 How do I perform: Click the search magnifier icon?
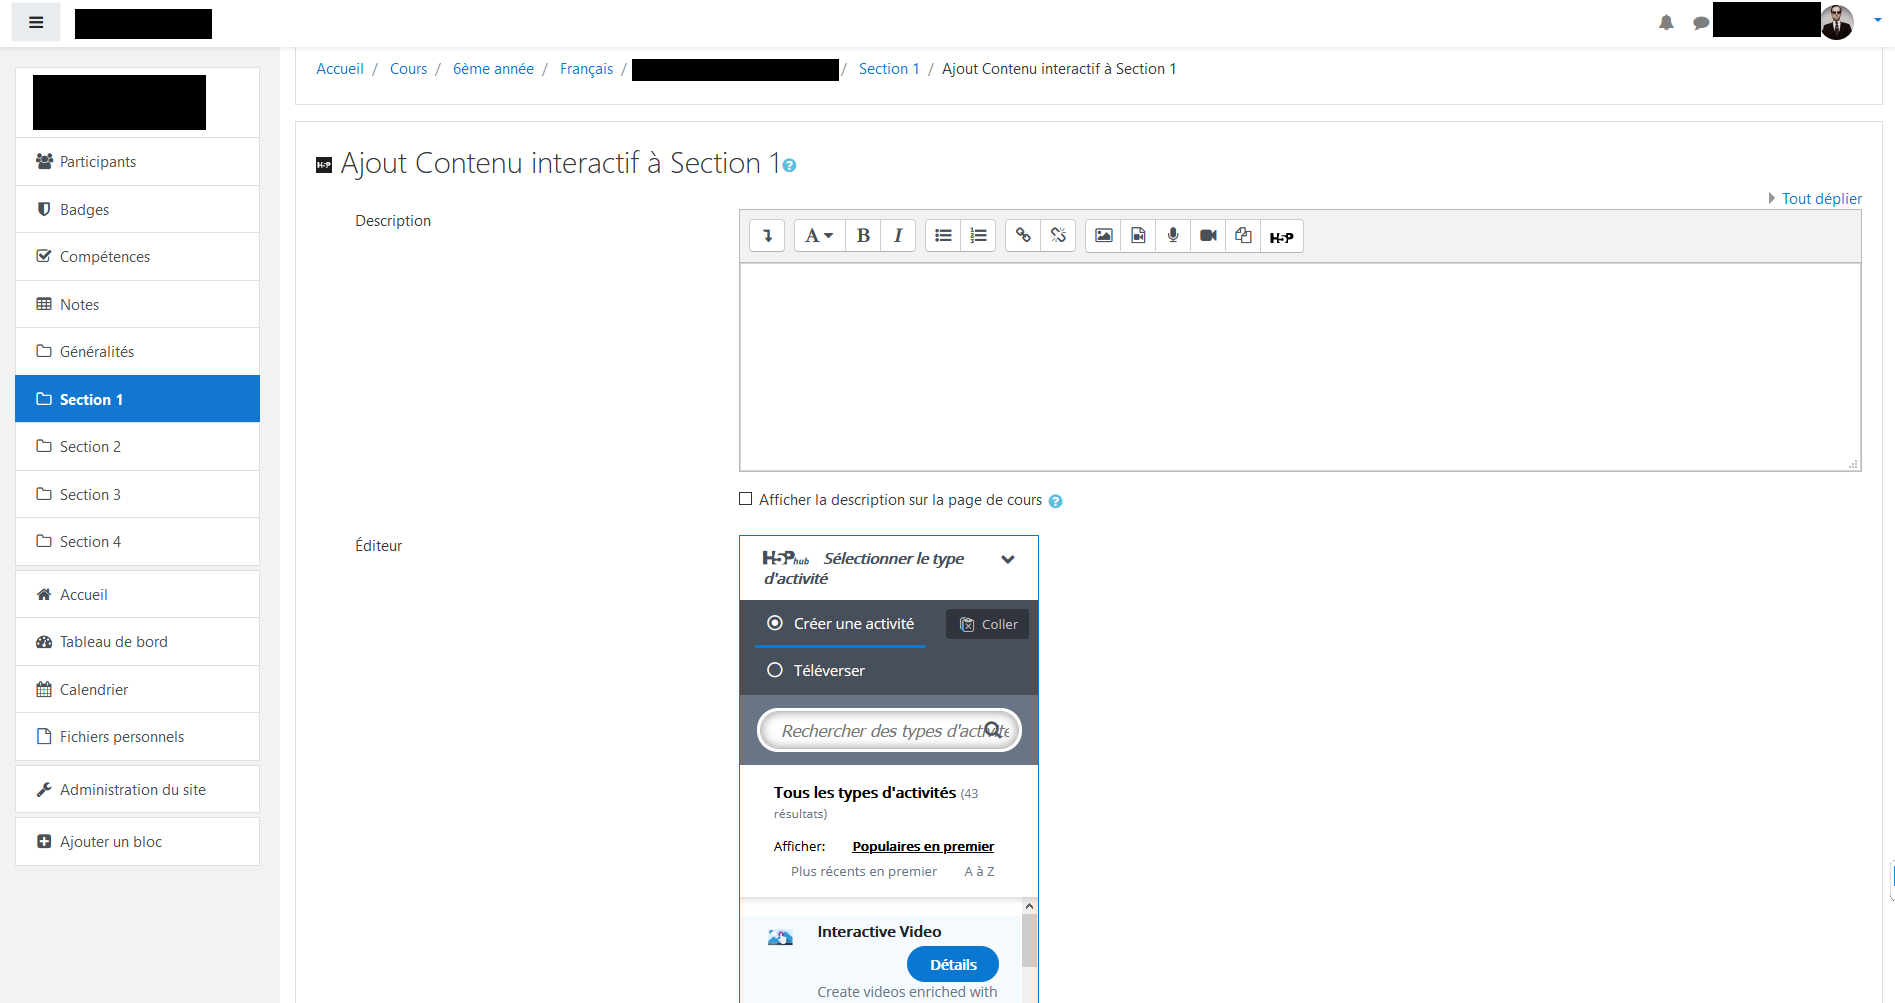pyautogui.click(x=993, y=730)
